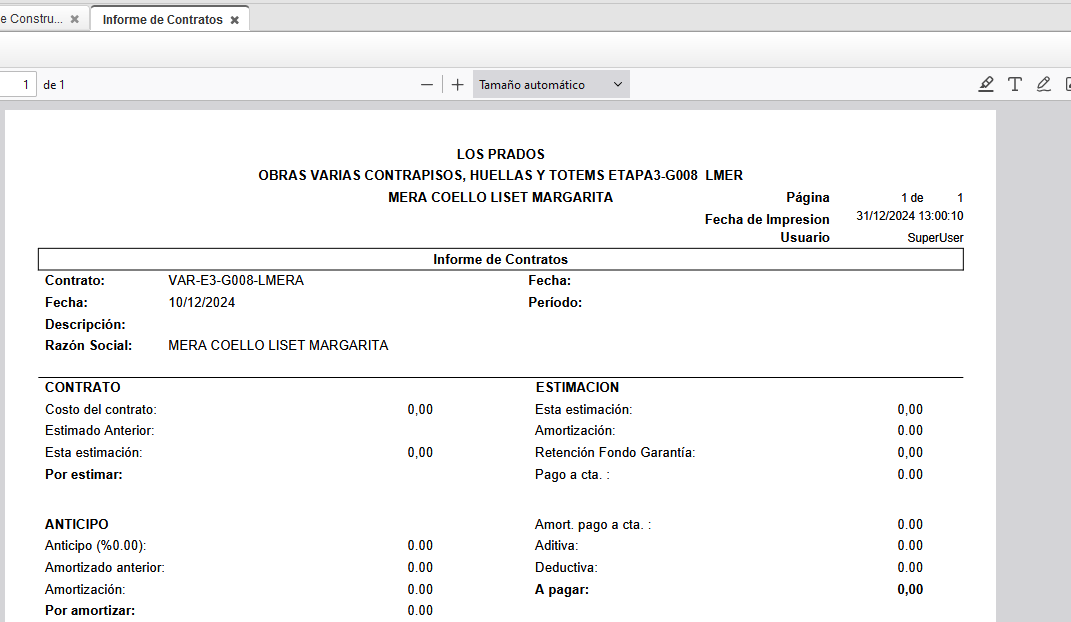Switch to the Informe de Contratos tab

click(162, 20)
